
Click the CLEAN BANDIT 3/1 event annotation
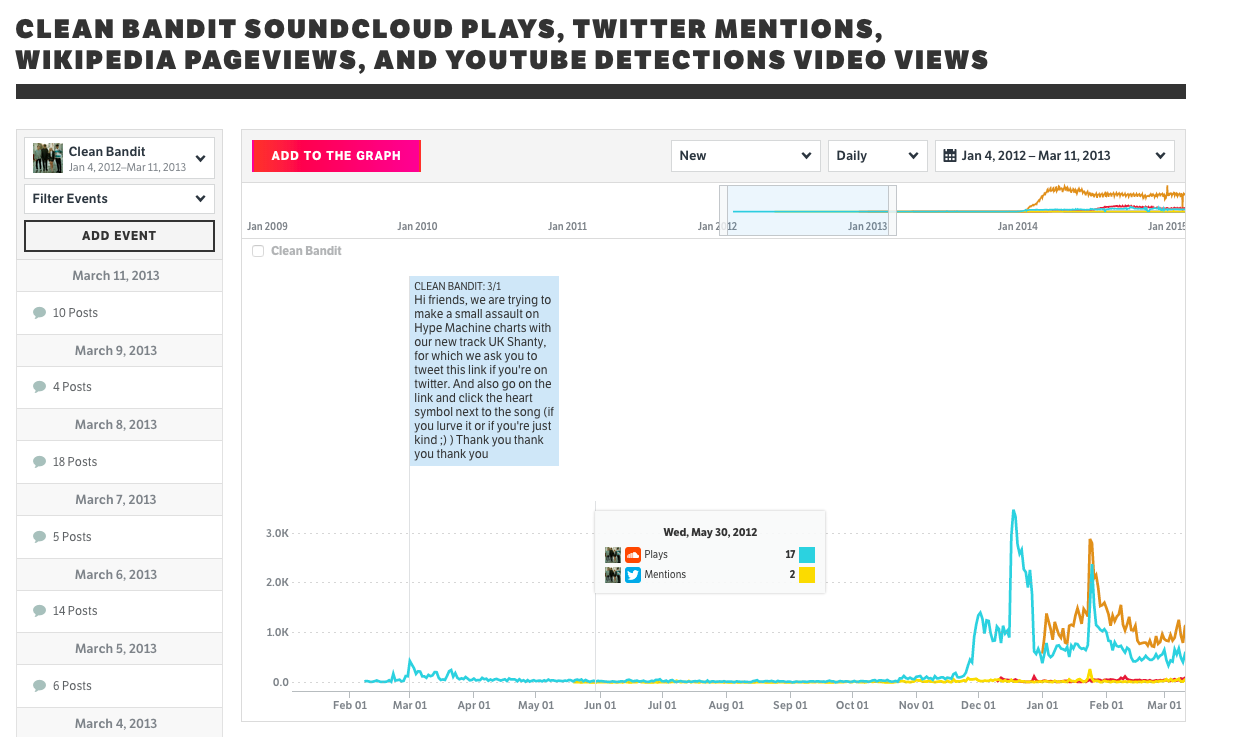(x=484, y=371)
